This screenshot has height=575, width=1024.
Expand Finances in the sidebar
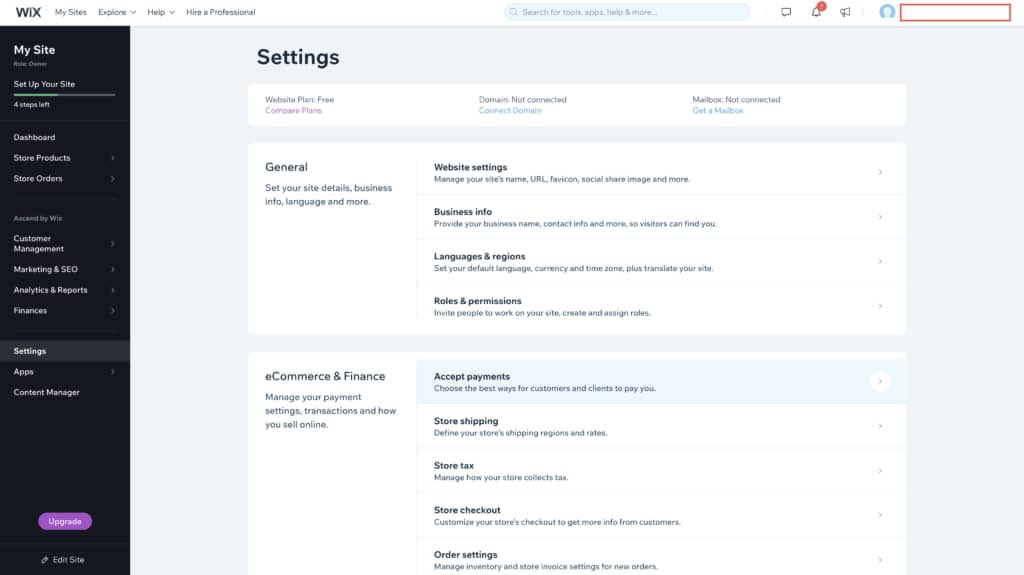coord(65,310)
